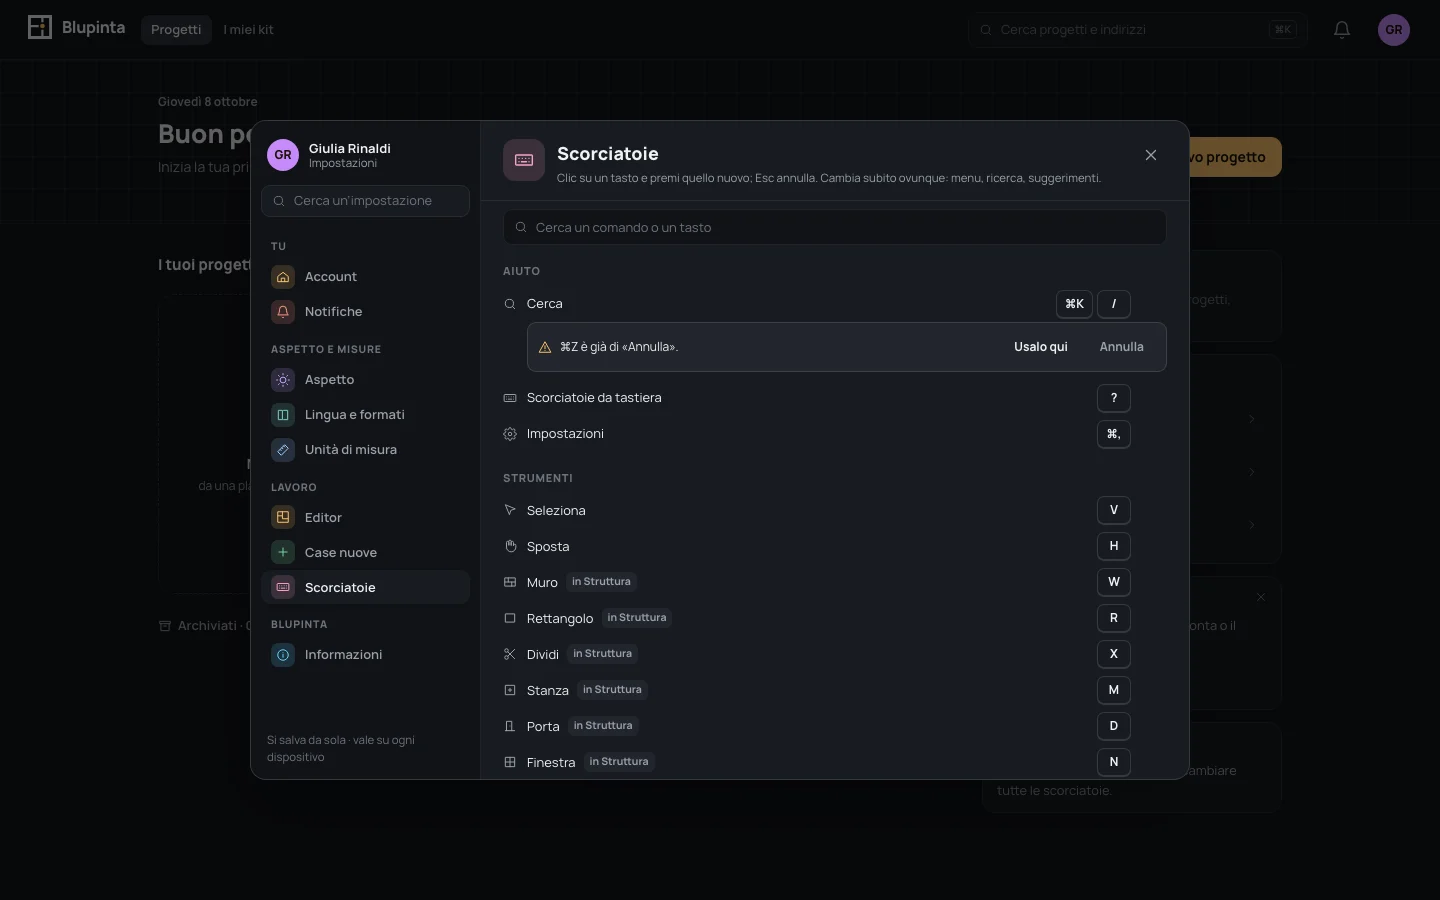Image resolution: width=1440 pixels, height=900 pixels.
Task: Click the Case nuove plus icon
Action: 283,553
